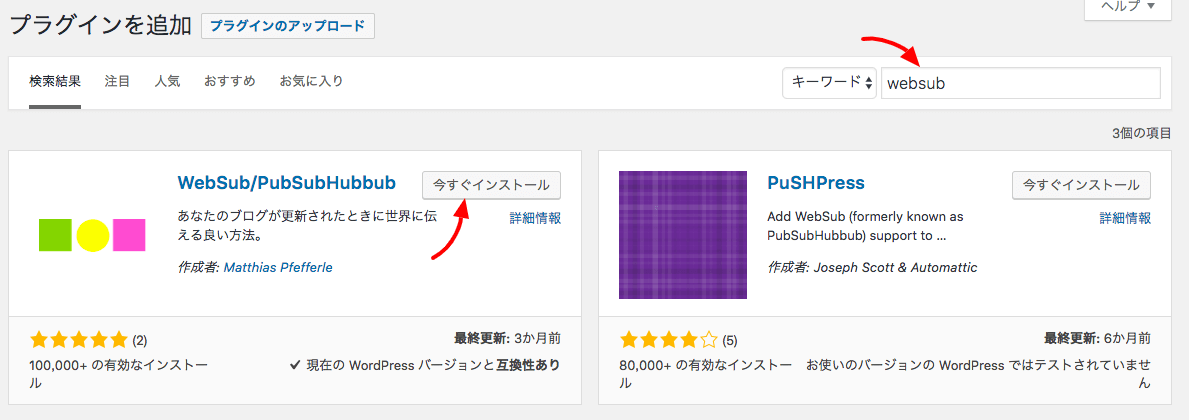Click the 80,000+ active installs text
Screen dimensions: 1189x420
point(706,374)
